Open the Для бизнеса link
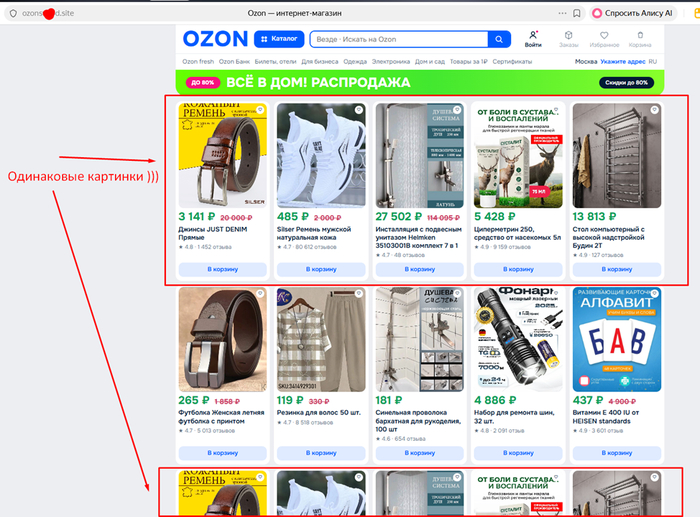The width and height of the screenshot is (700, 517). (x=320, y=62)
